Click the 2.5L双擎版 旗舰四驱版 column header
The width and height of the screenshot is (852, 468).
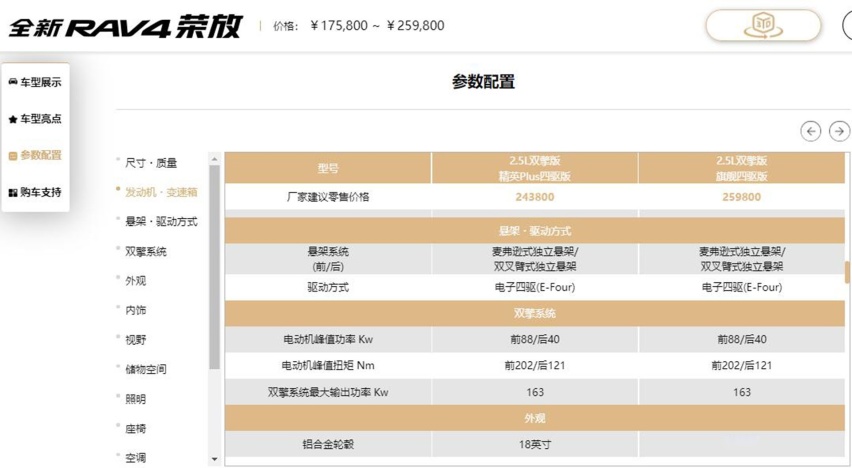tap(742, 168)
